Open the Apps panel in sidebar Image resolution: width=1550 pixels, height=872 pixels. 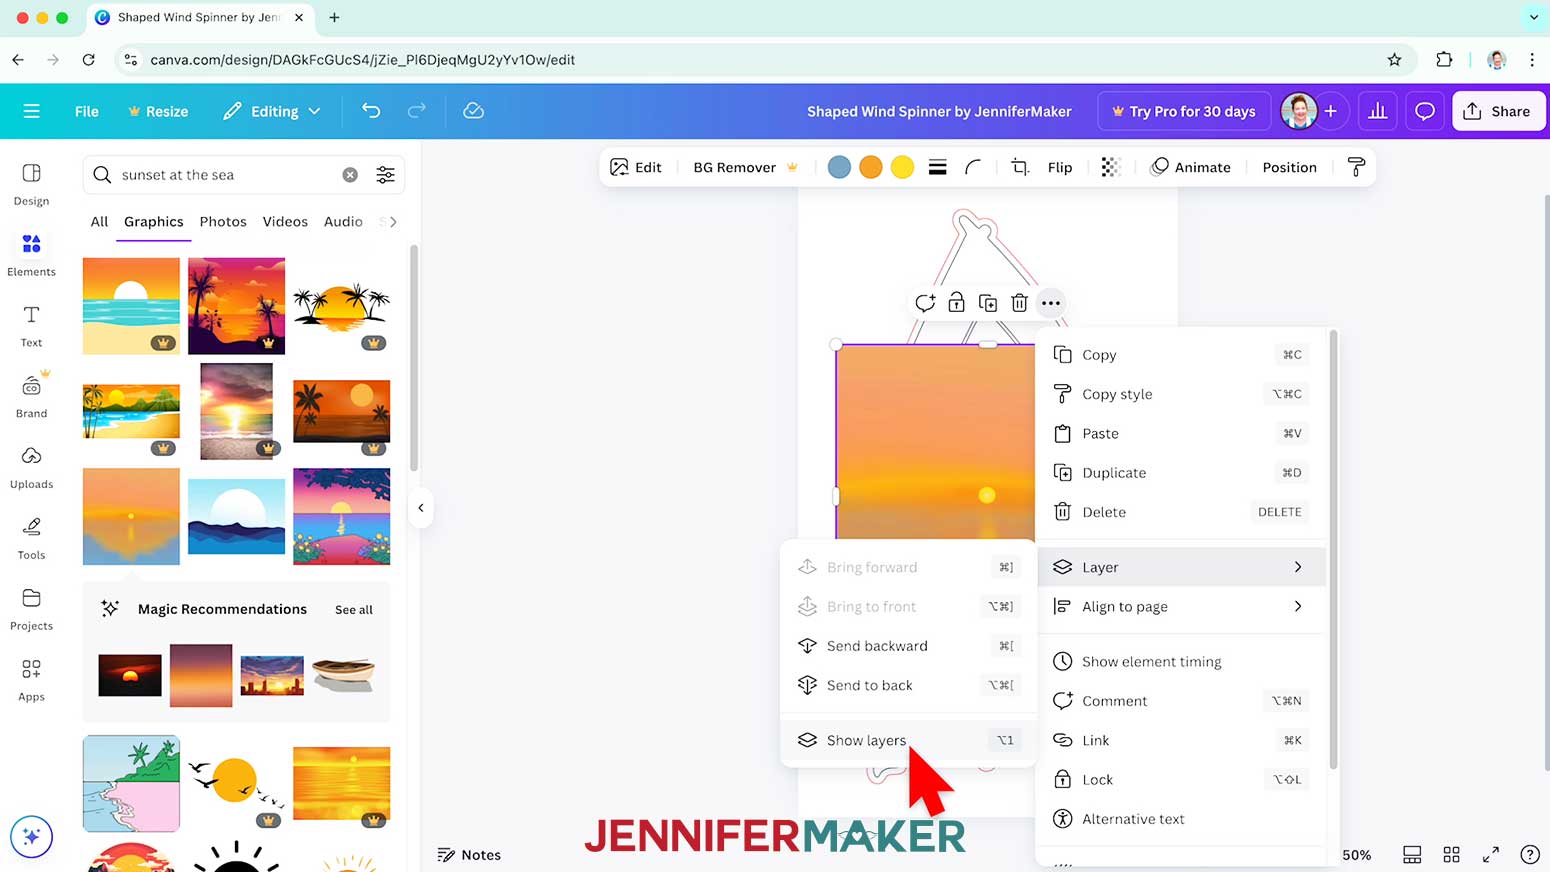(x=31, y=680)
